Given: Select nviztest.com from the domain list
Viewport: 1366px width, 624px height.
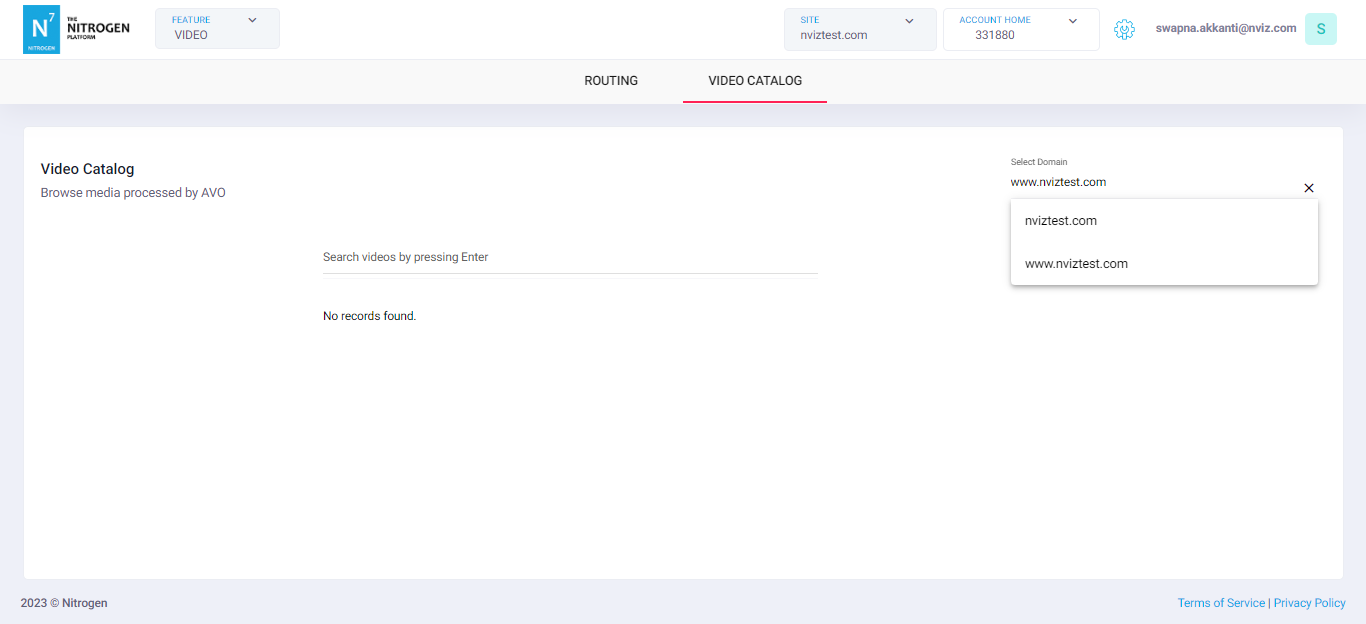Looking at the screenshot, I should 1060,220.
